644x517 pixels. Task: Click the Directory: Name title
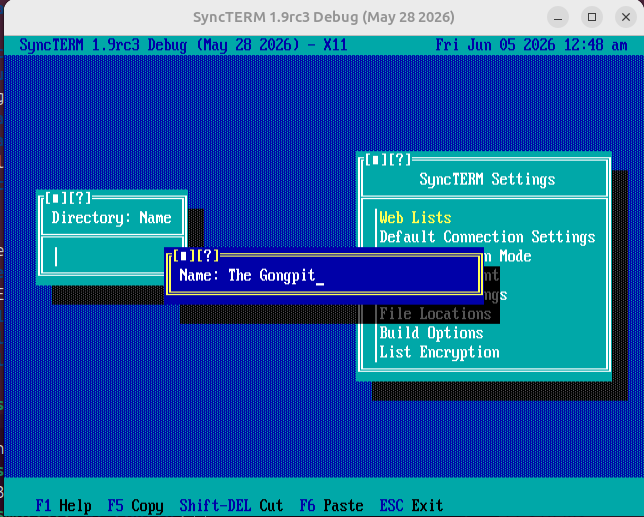tap(111, 218)
